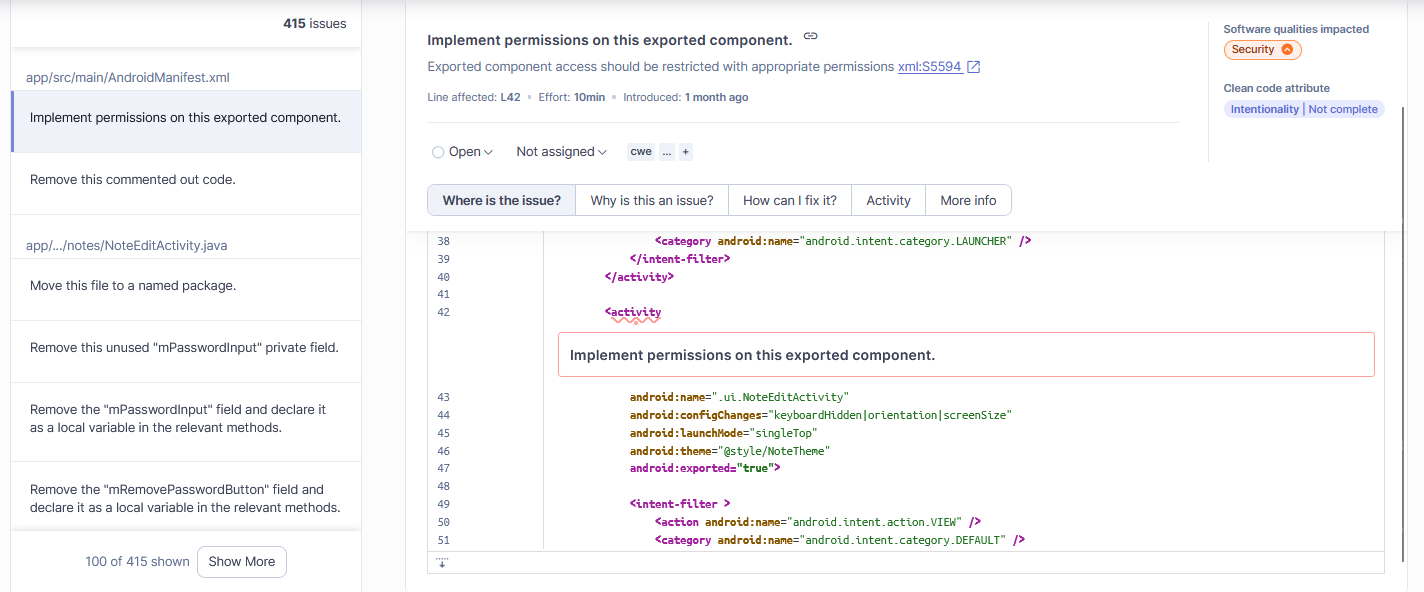Open external link icon beside xml:S5594

pyautogui.click(x=973, y=67)
